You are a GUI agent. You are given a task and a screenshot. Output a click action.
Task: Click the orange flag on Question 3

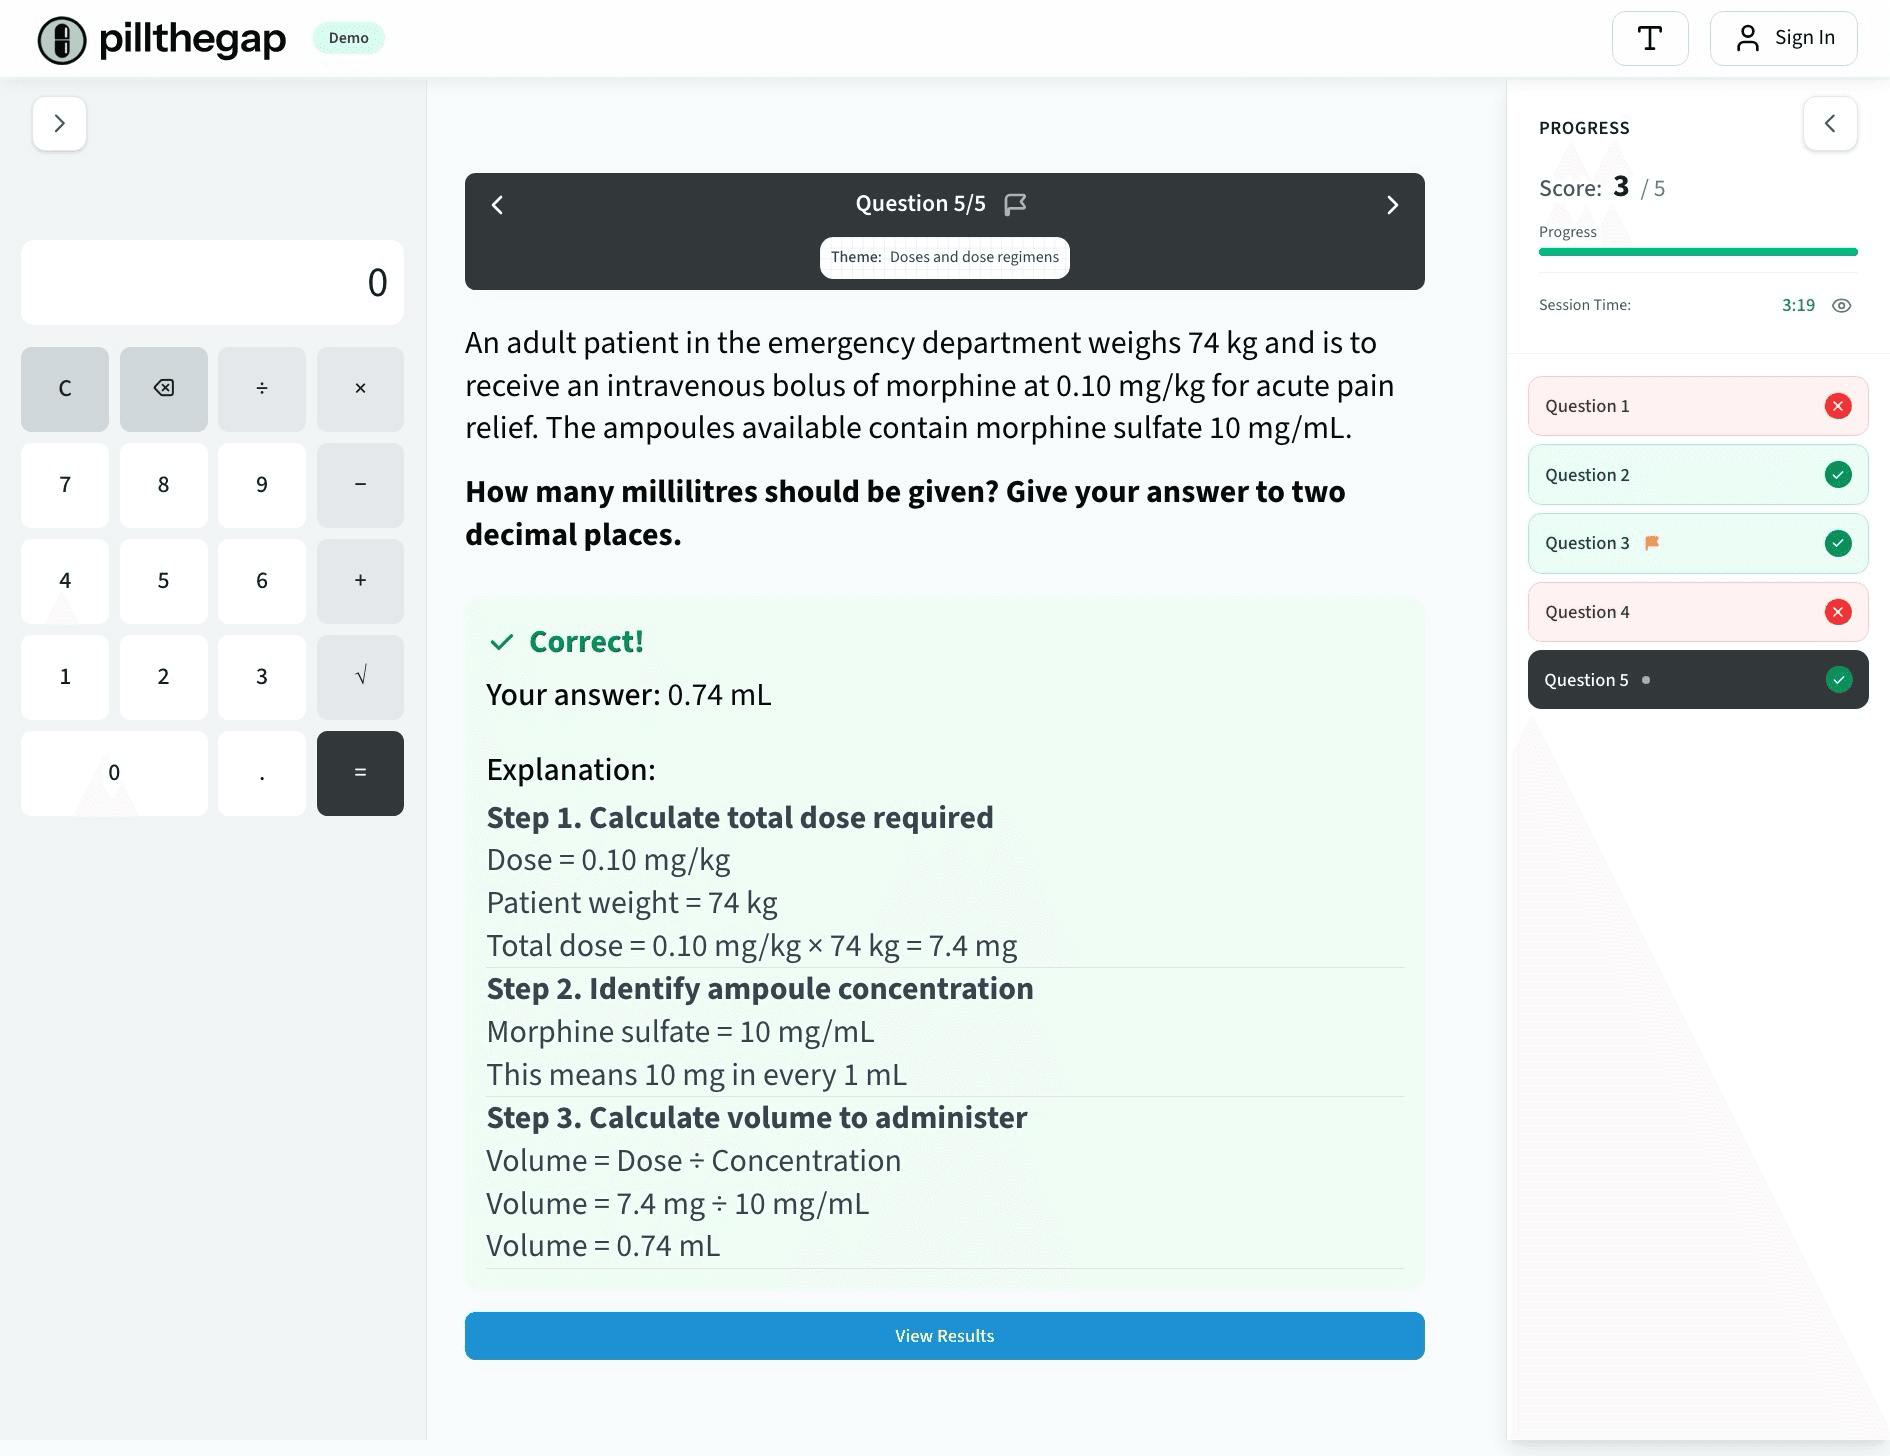[1652, 543]
